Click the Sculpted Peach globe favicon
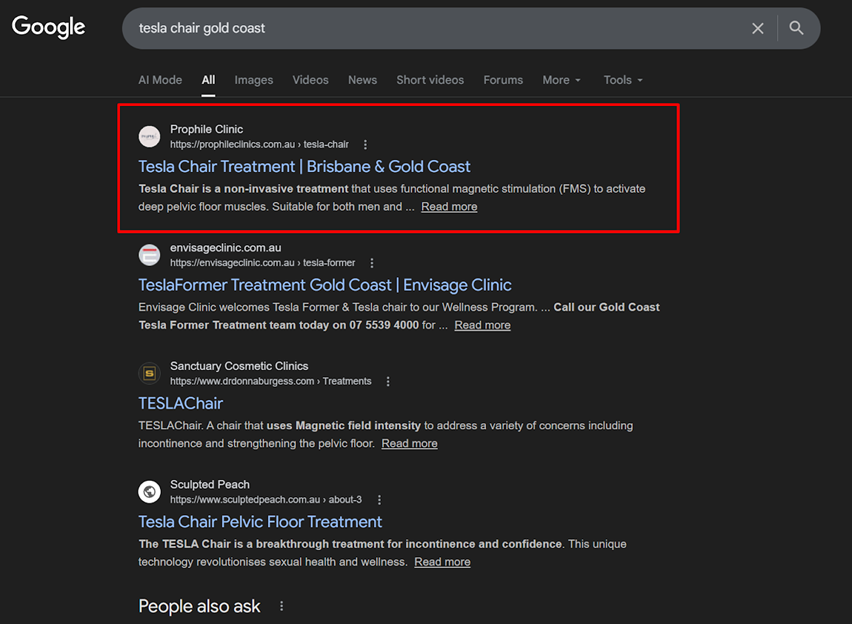The height and width of the screenshot is (624, 852). (x=149, y=492)
